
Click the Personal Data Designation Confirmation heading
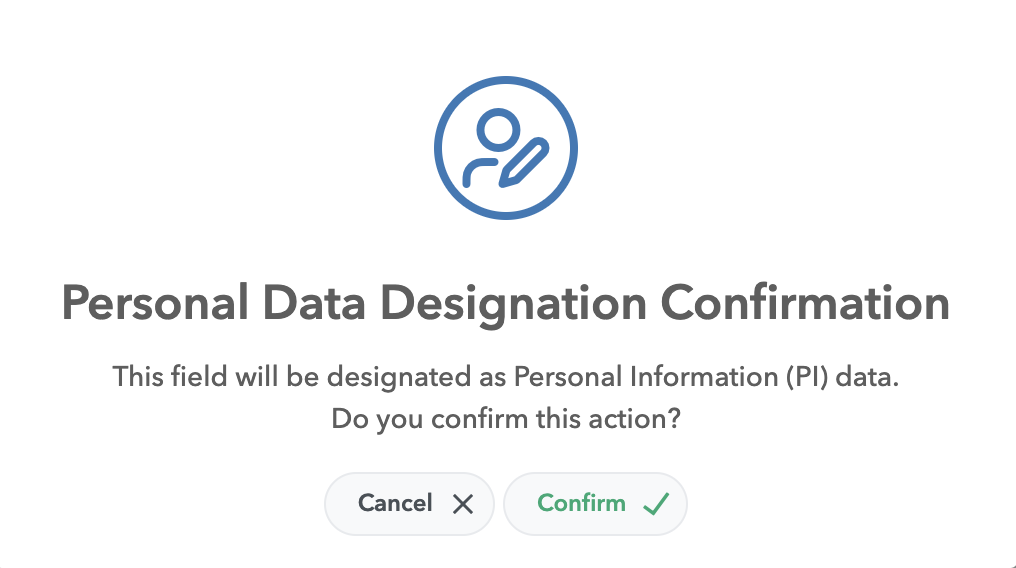pos(505,304)
